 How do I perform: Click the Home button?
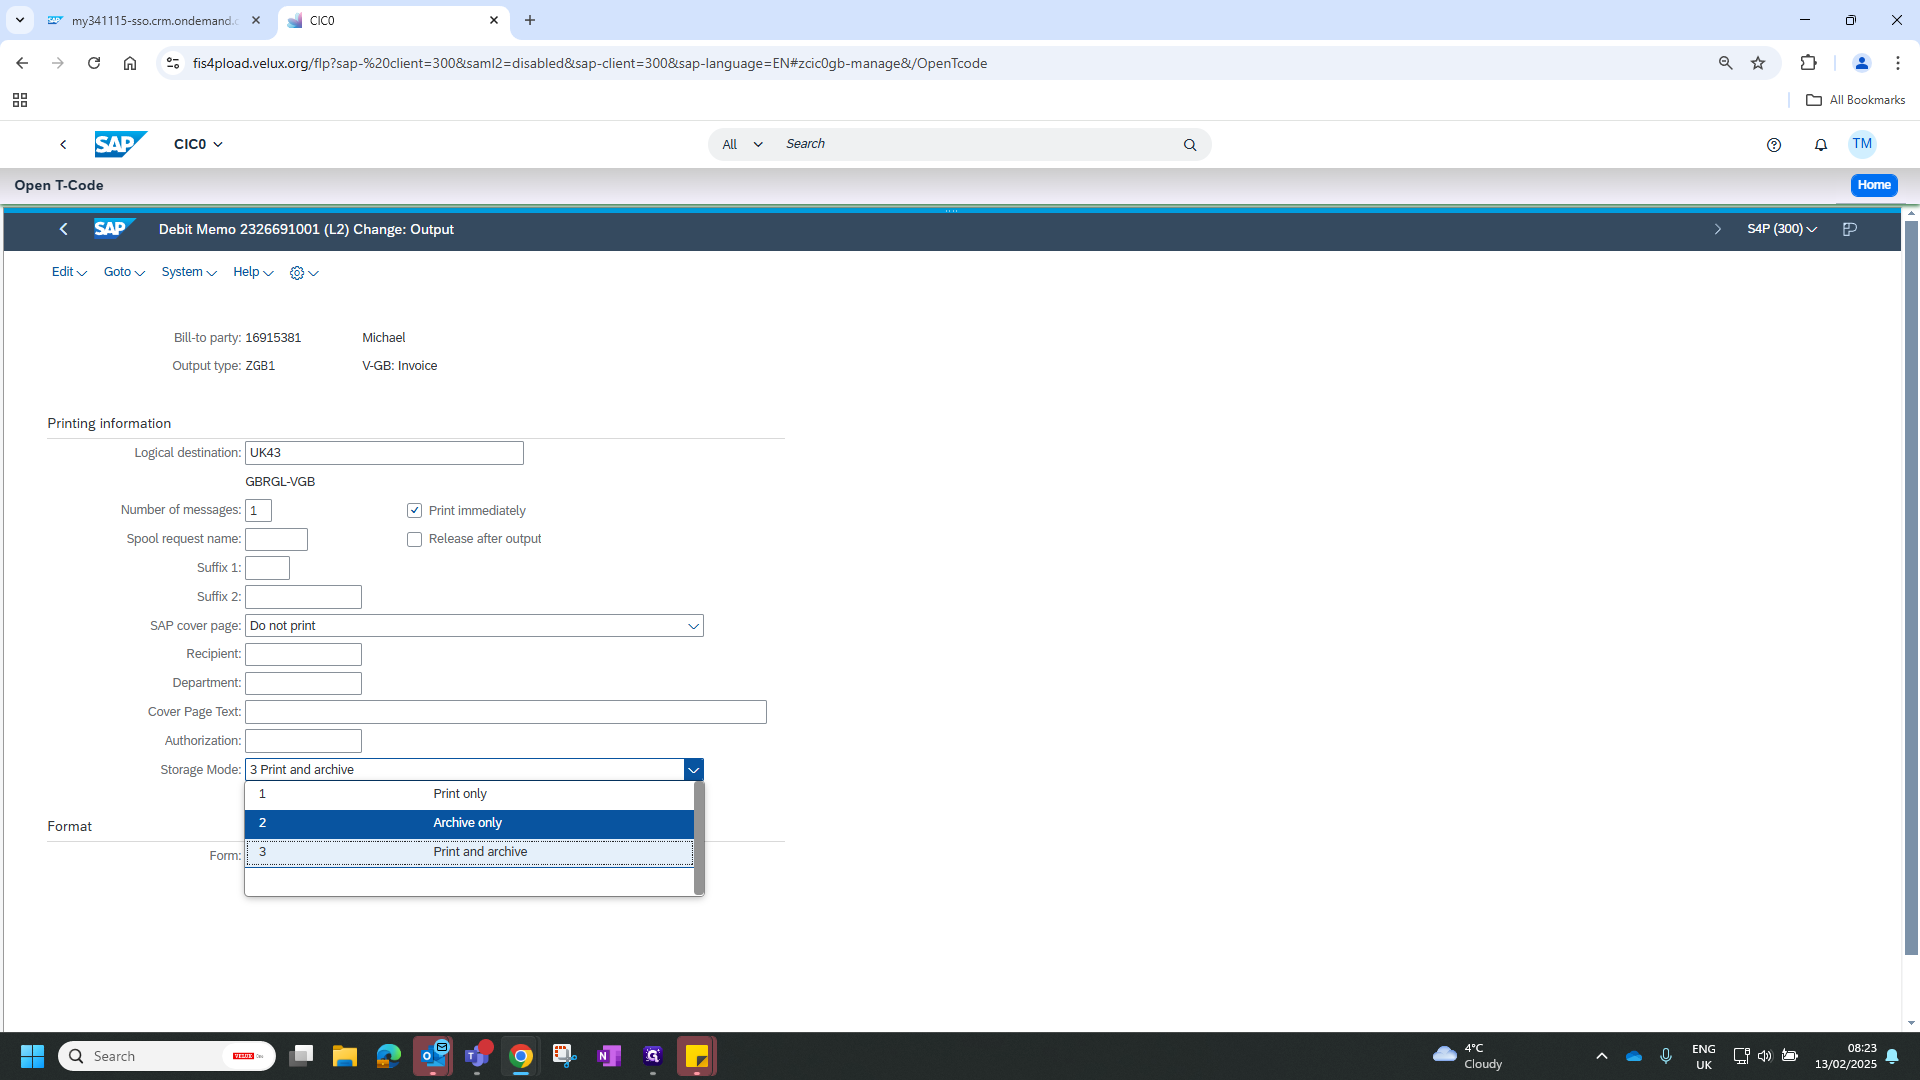pos(1874,185)
